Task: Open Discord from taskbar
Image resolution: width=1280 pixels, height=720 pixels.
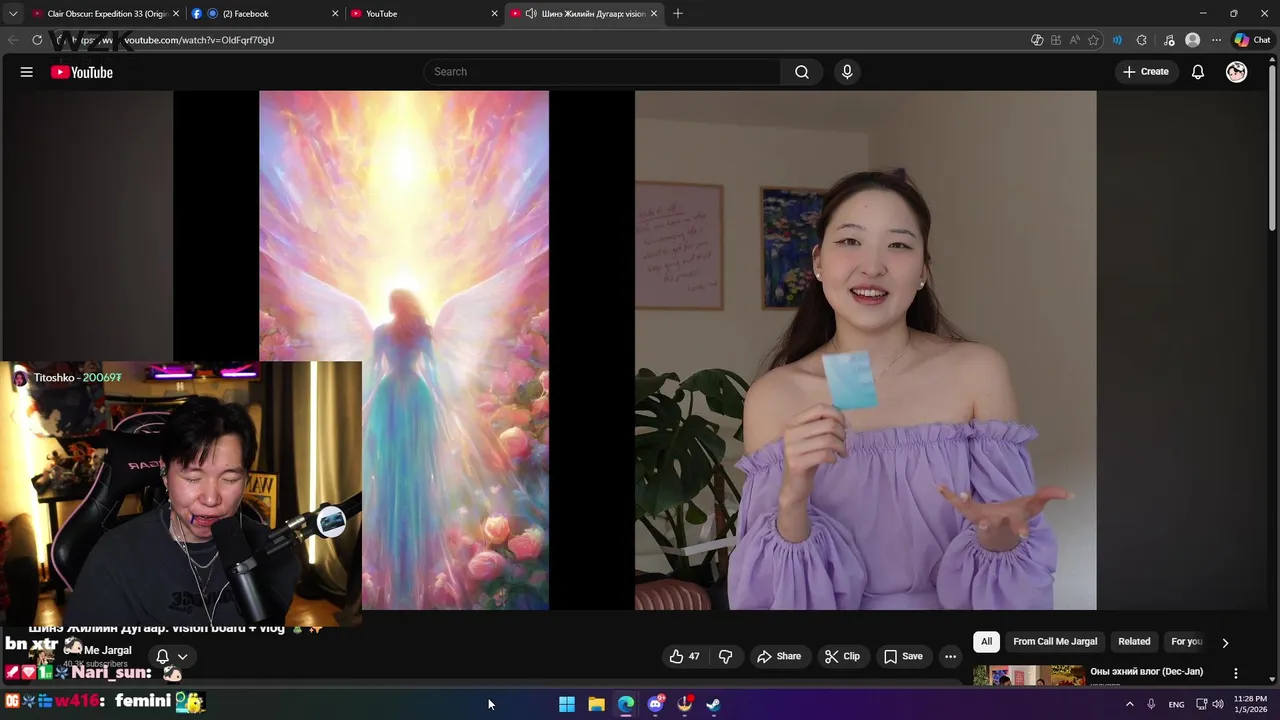Action: tap(656, 704)
